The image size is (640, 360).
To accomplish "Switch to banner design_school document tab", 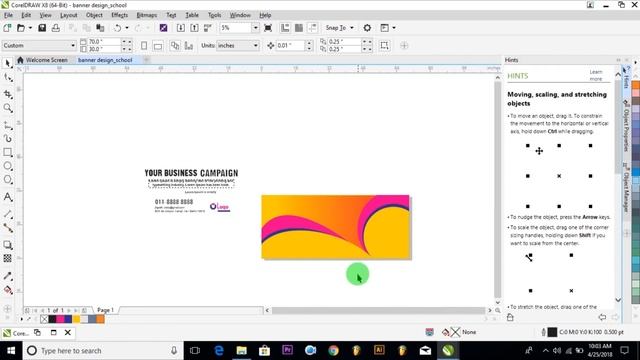I will tap(105, 60).
